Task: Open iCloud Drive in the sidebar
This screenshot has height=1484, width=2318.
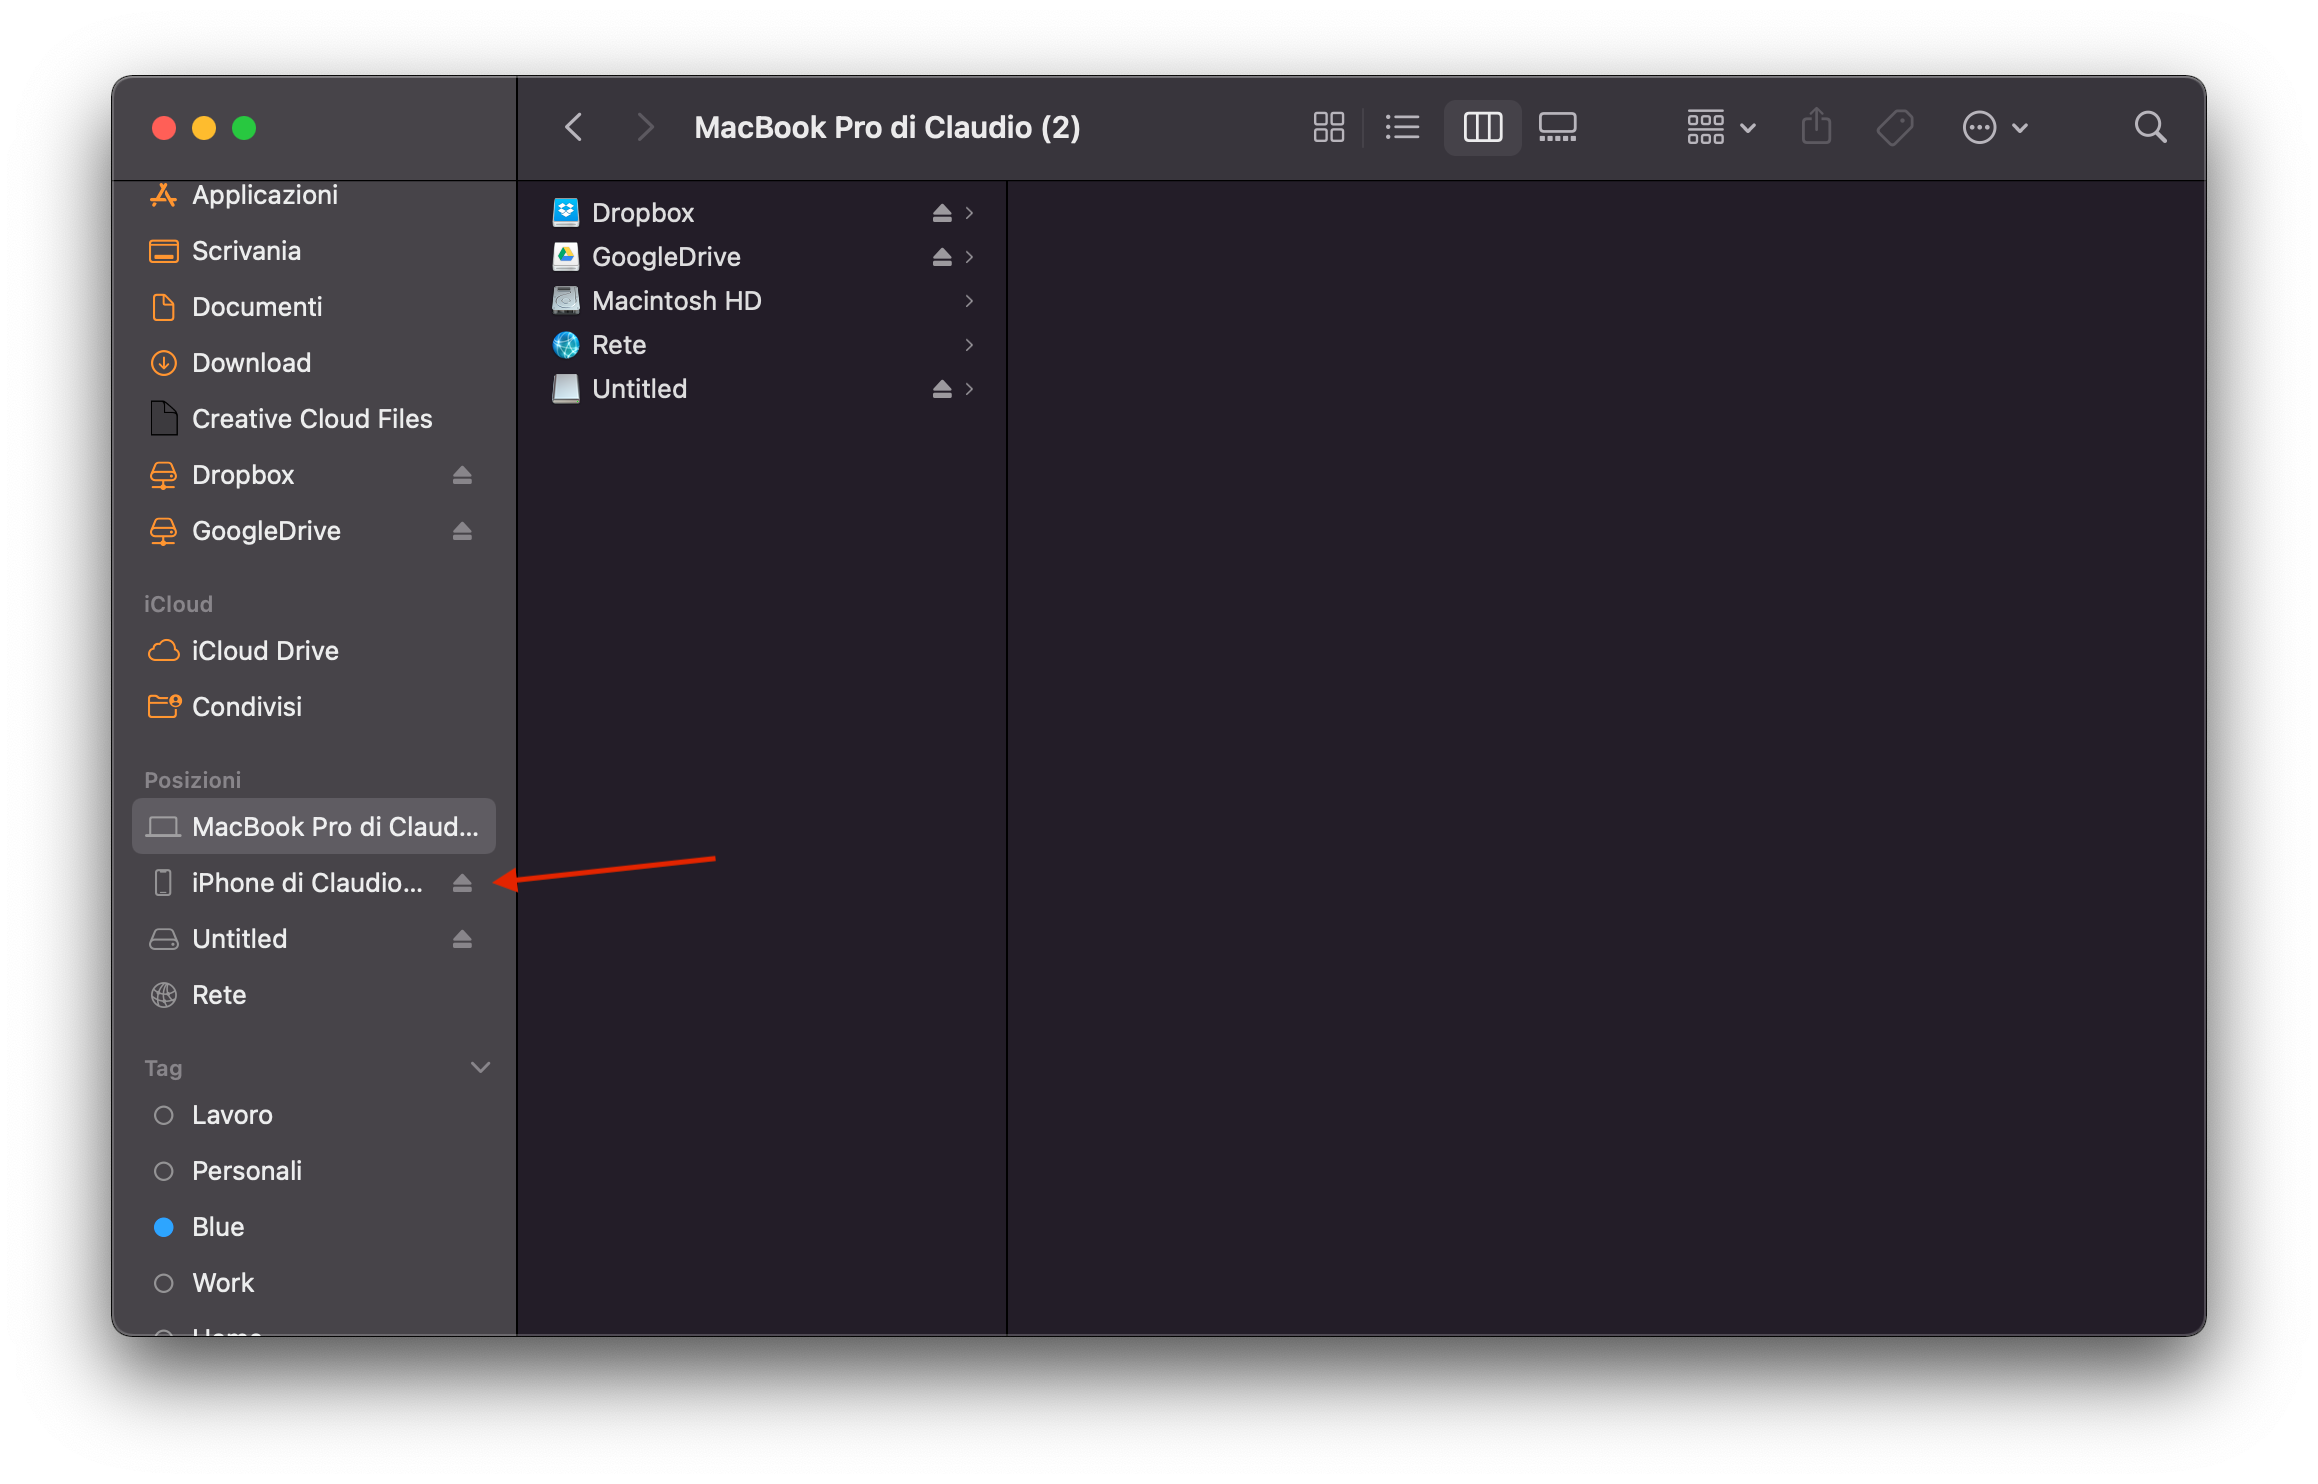Action: (264, 651)
